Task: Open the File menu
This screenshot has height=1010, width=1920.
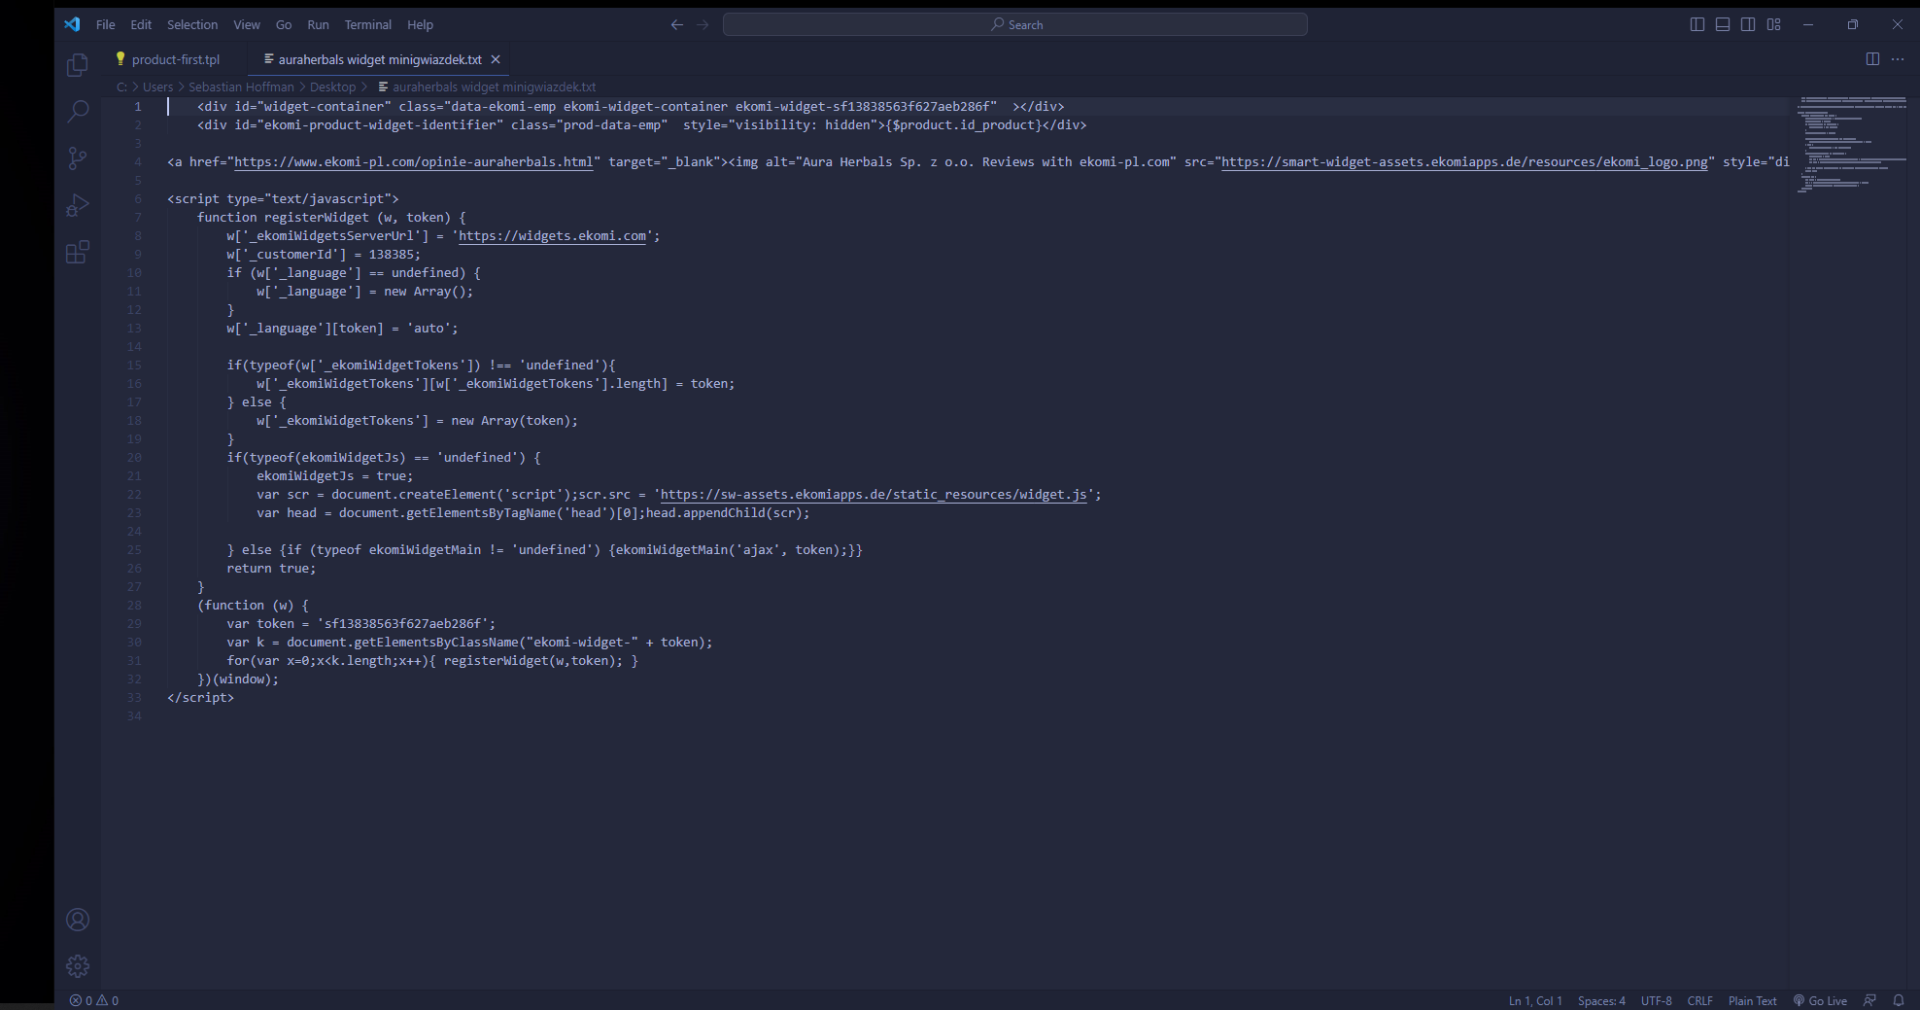Action: (105, 25)
